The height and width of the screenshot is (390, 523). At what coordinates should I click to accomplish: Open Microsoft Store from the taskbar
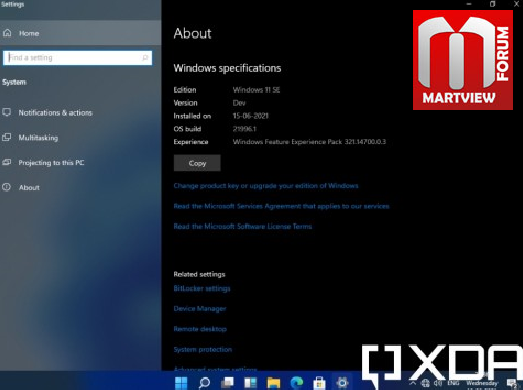tap(319, 383)
